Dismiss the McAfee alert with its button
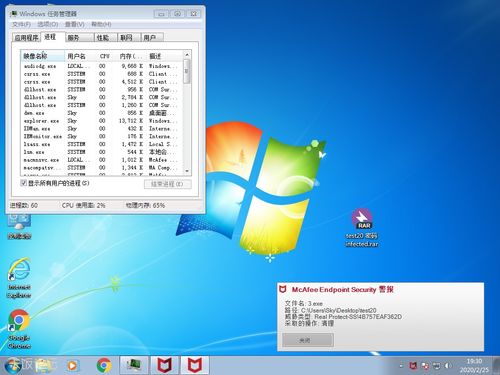The width and height of the screenshot is (500, 375). (x=308, y=340)
